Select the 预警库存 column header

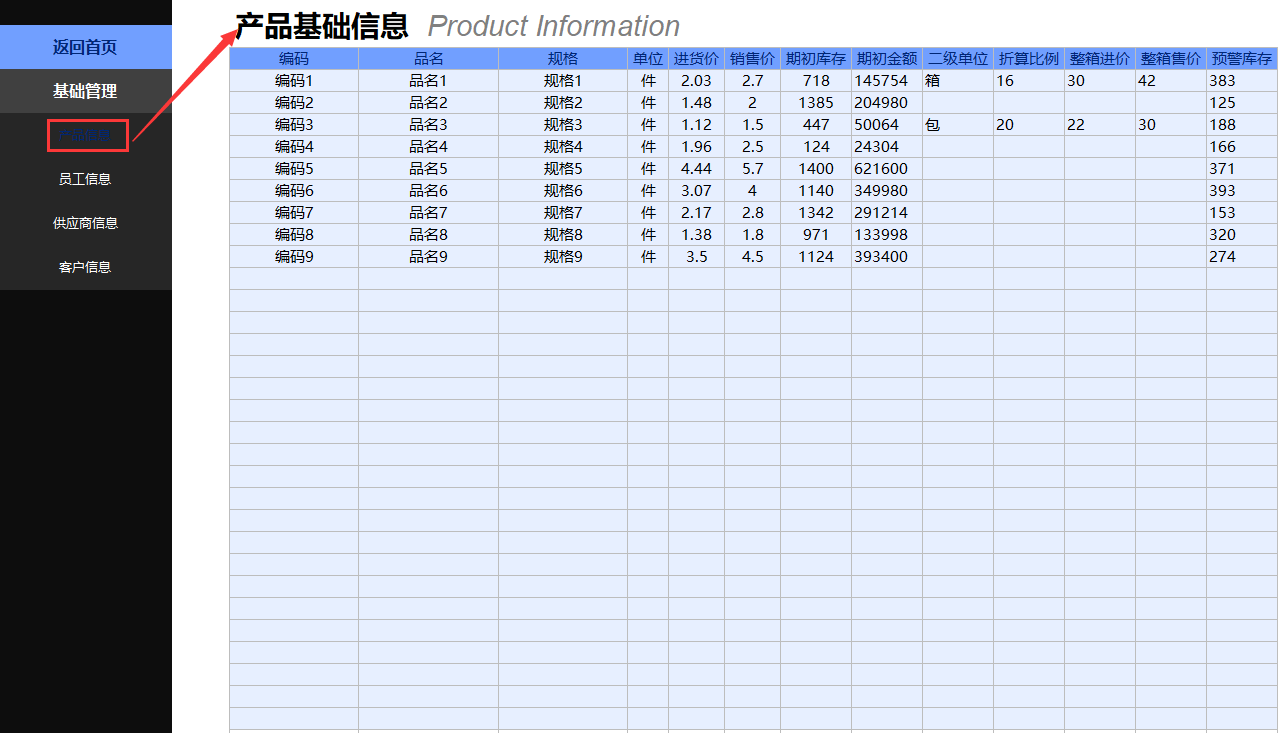pyautogui.click(x=1241, y=58)
